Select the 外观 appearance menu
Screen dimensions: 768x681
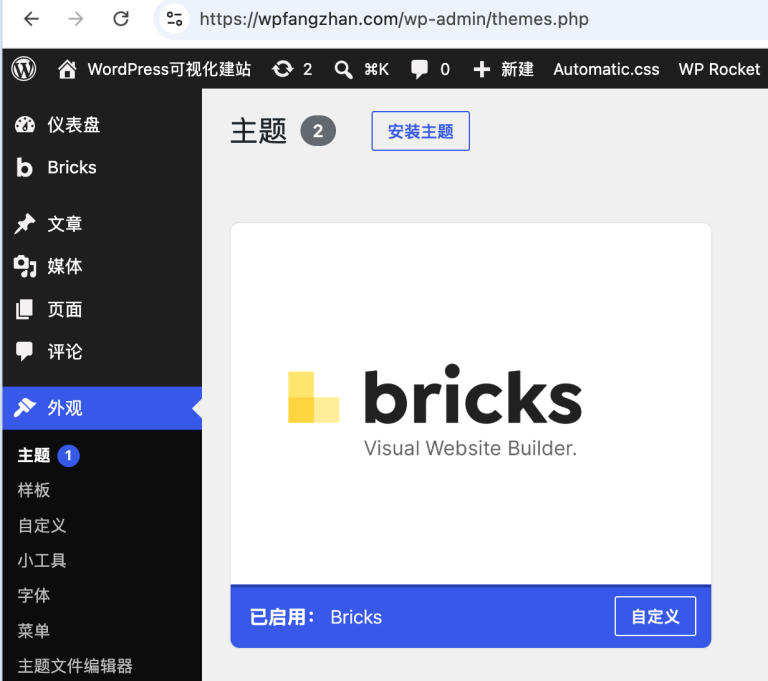(102, 408)
